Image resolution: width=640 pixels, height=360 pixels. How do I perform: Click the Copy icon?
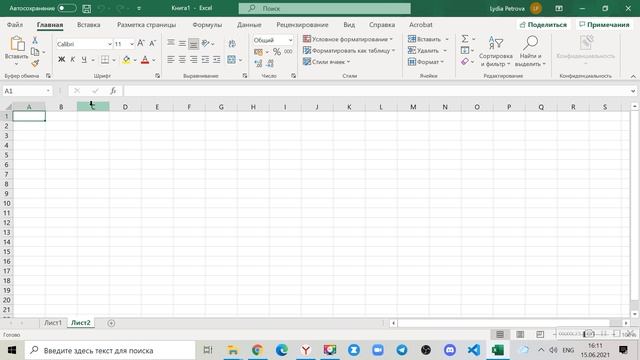(x=35, y=52)
